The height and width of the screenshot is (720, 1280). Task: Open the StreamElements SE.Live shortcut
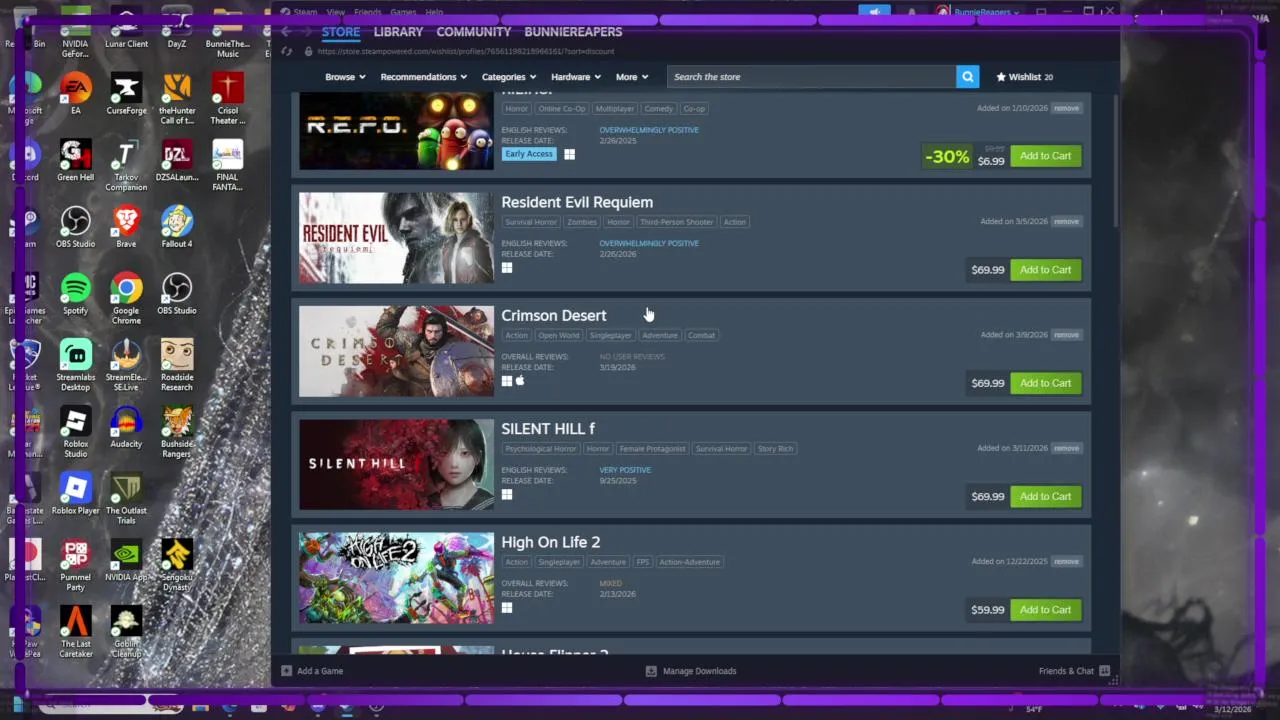click(126, 366)
